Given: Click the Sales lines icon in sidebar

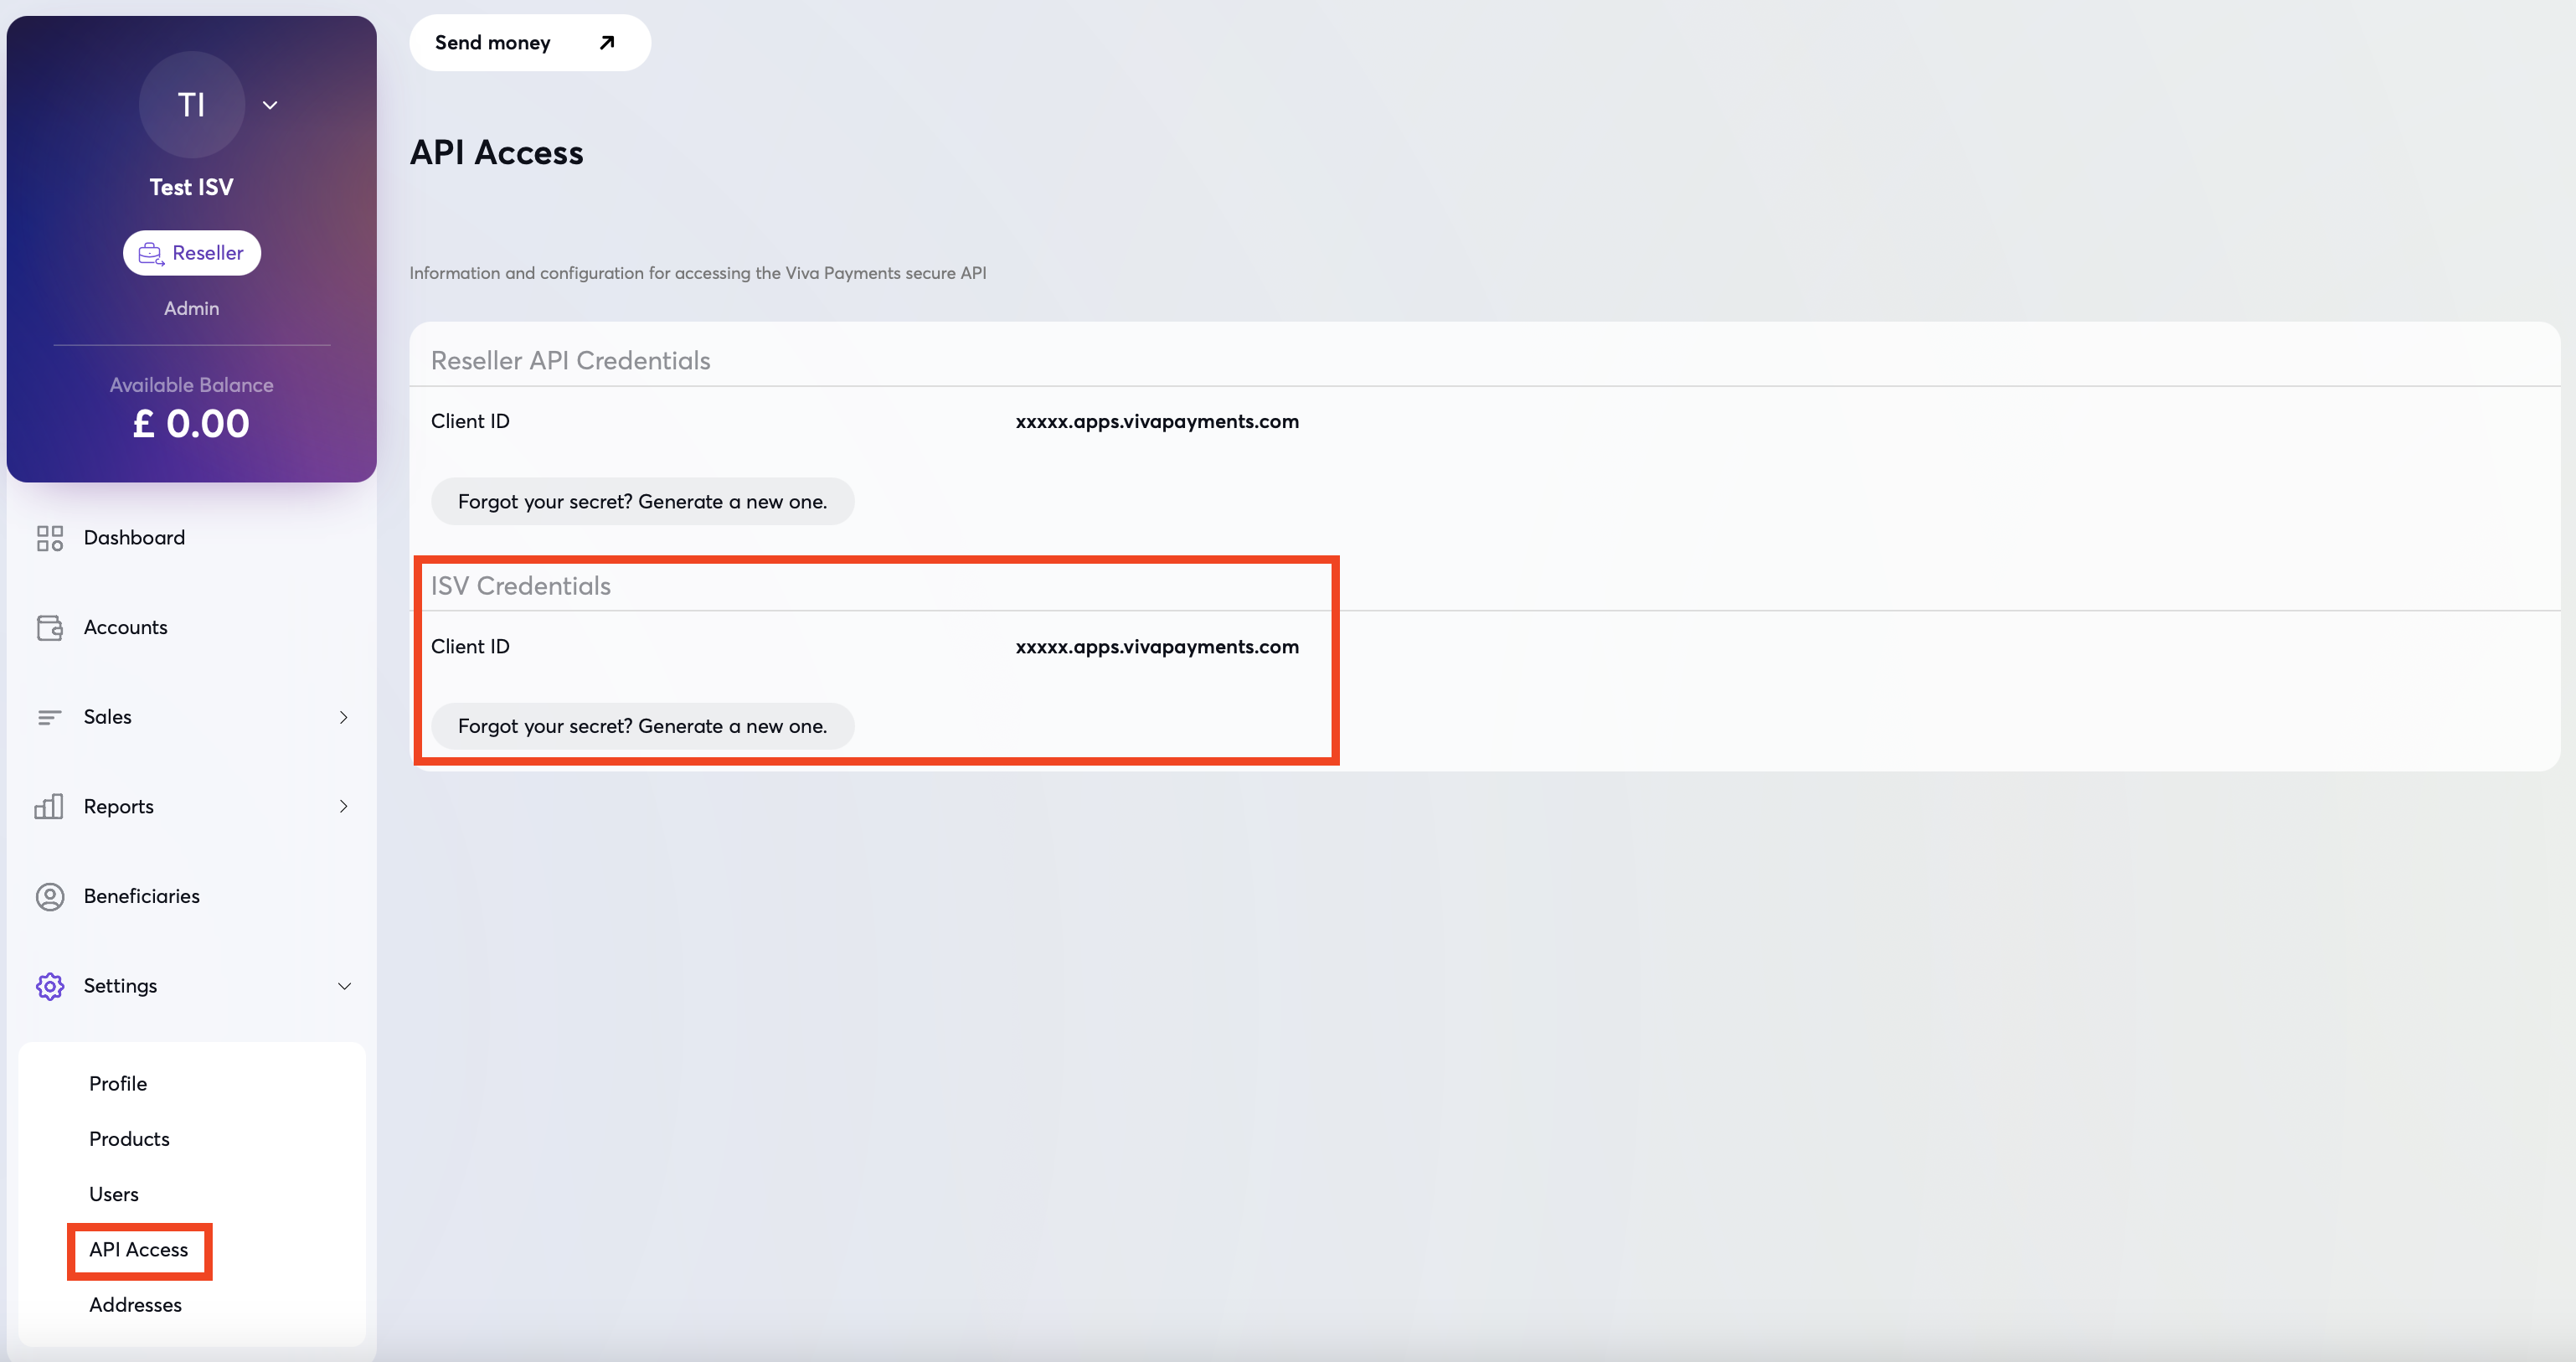Looking at the screenshot, I should [x=48, y=717].
